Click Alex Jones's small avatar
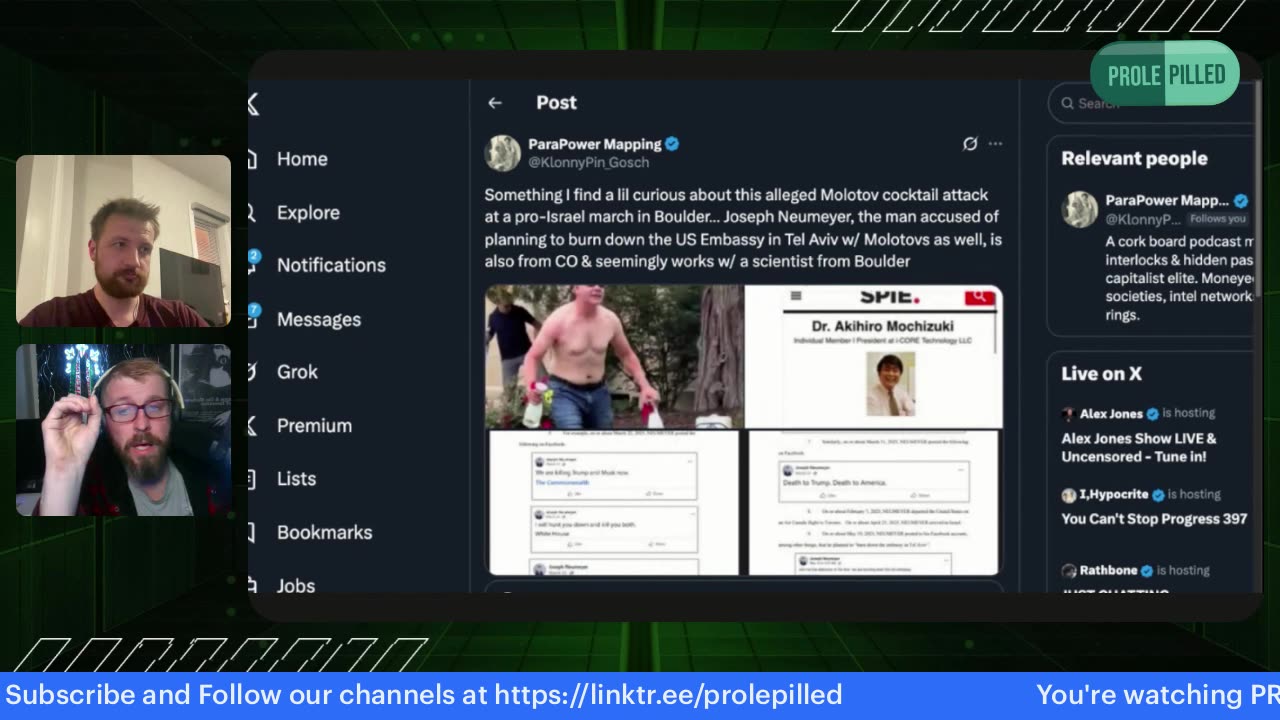 coord(1069,413)
